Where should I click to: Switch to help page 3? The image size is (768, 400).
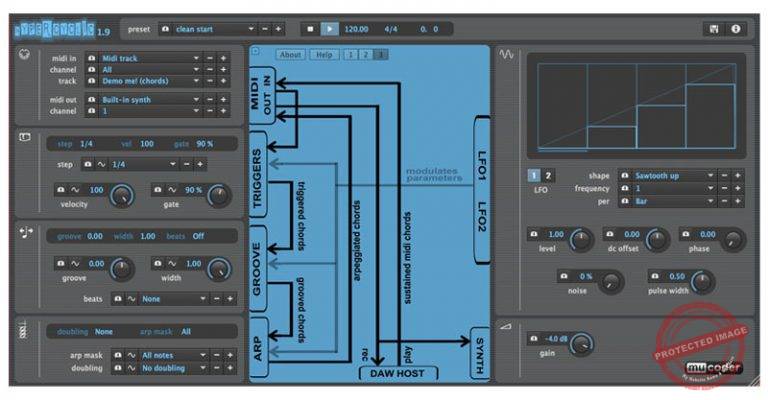381,55
